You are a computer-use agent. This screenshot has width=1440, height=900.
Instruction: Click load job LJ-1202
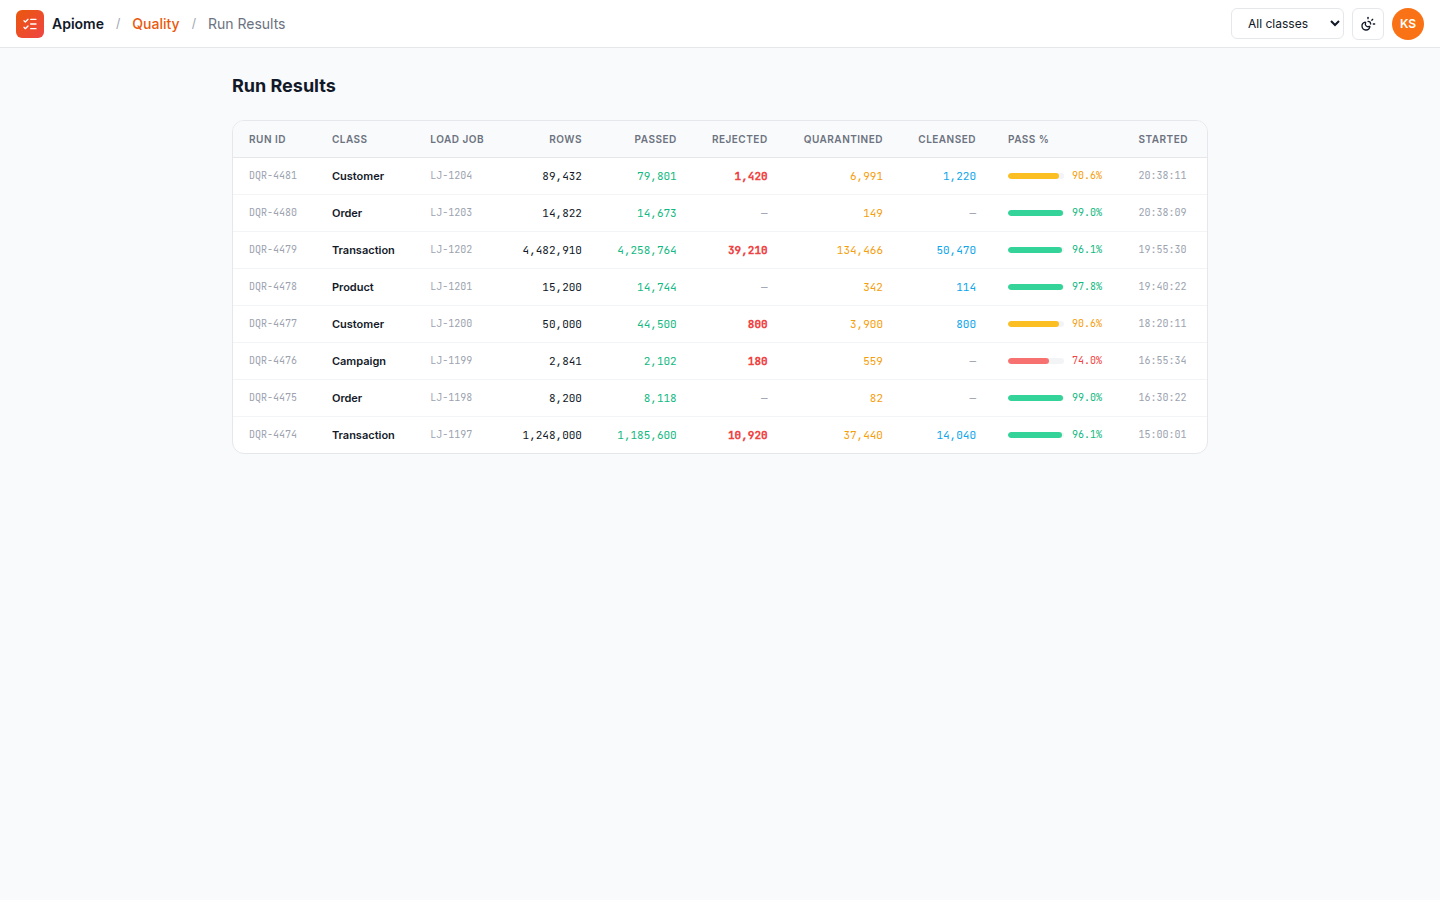coord(451,250)
